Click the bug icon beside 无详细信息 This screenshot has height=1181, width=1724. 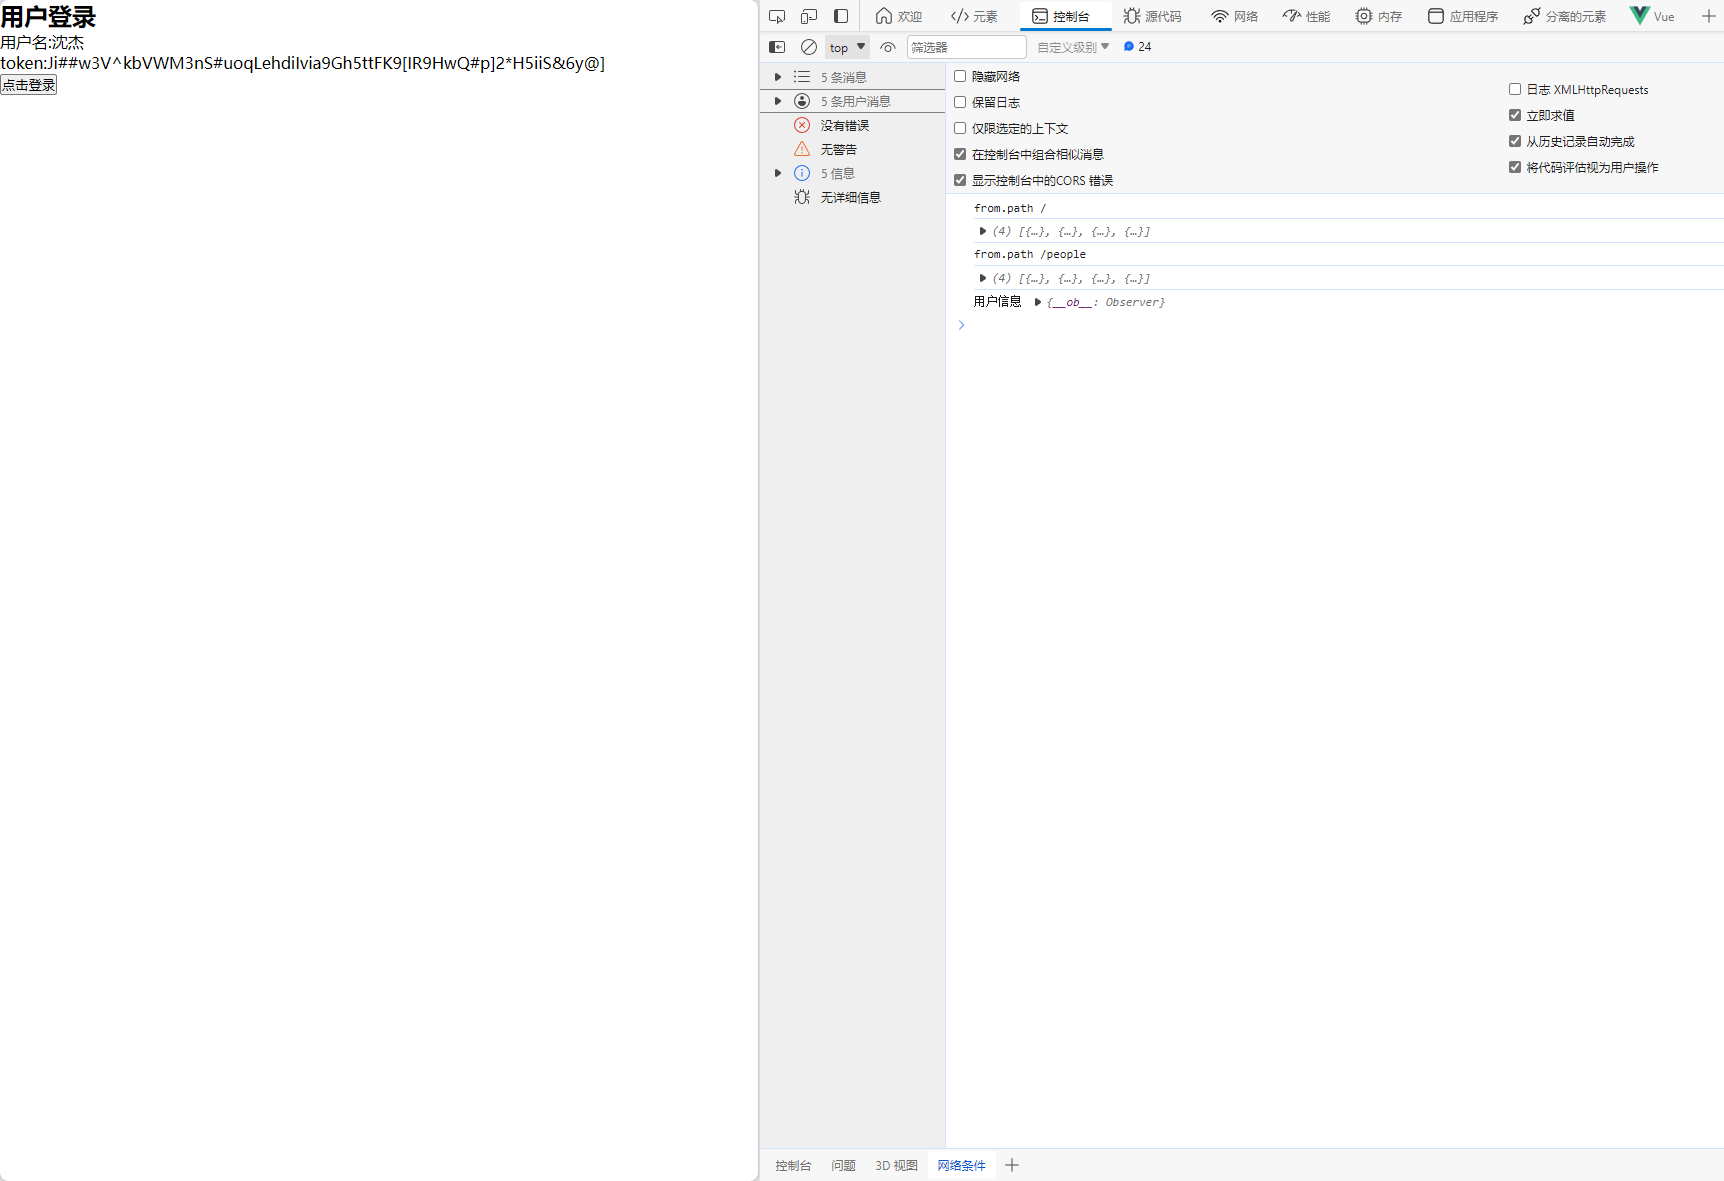click(x=802, y=197)
